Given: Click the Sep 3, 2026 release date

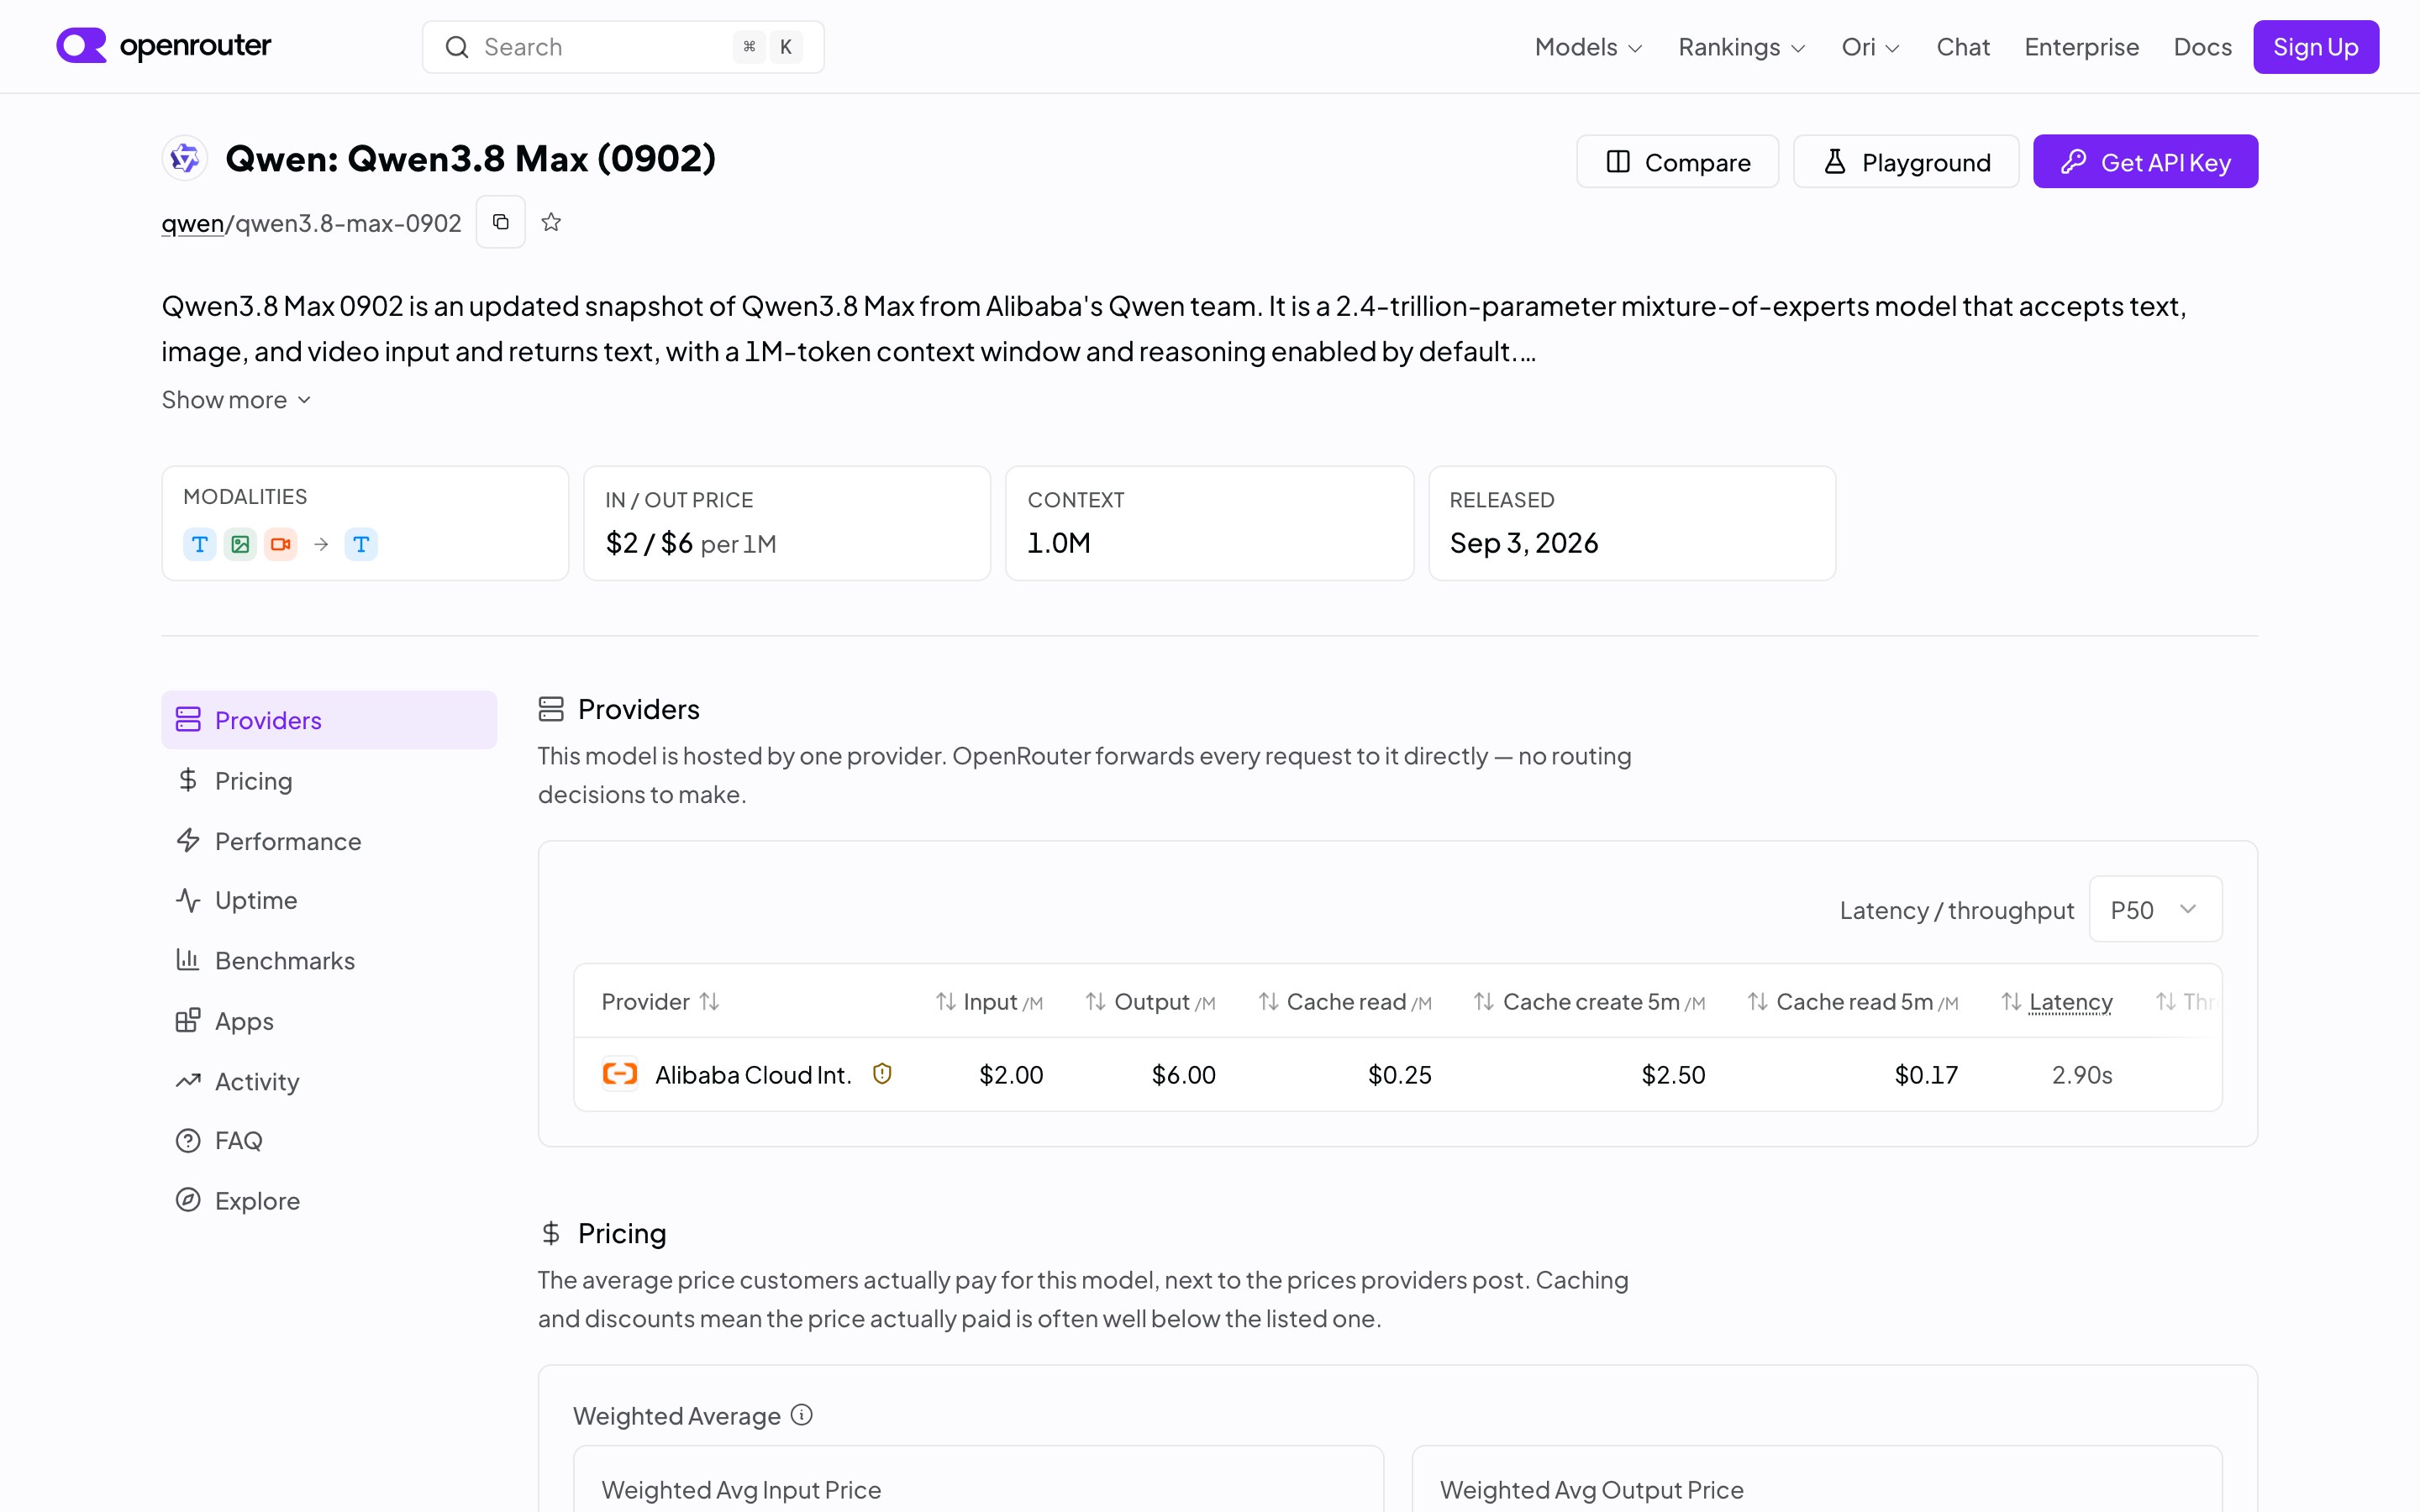Looking at the screenshot, I should 1524,543.
